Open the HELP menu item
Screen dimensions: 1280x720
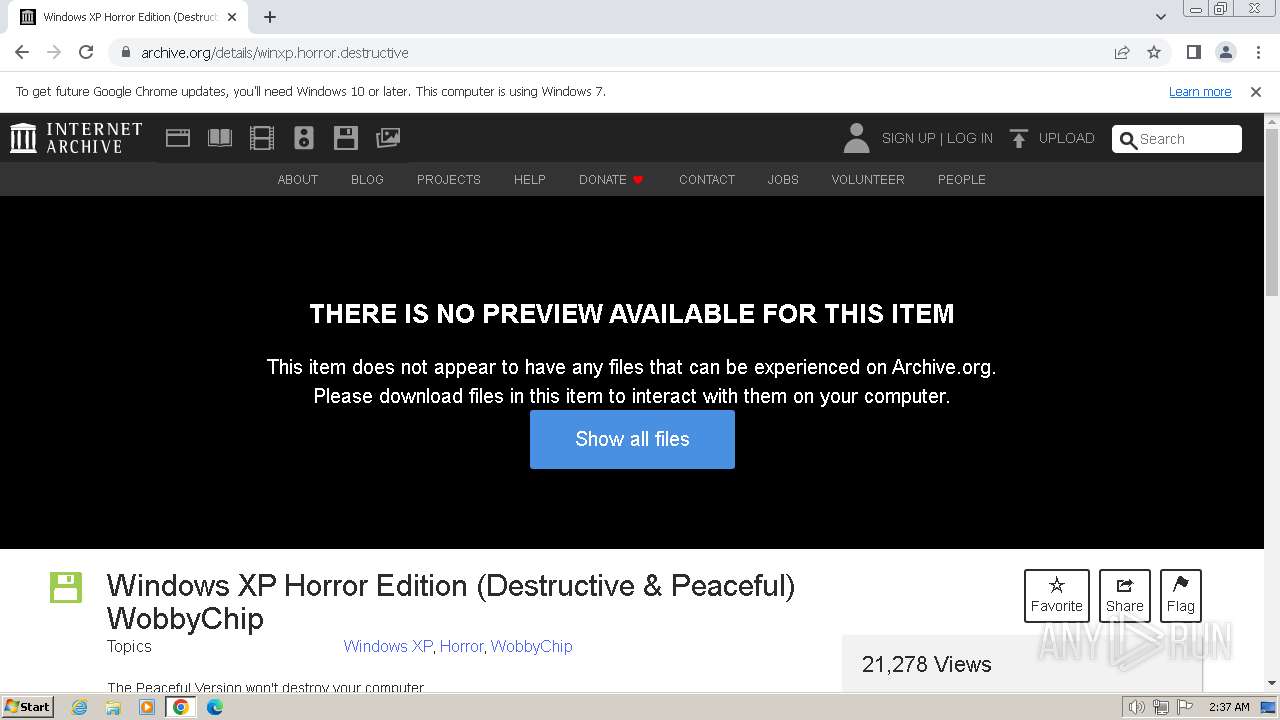click(530, 179)
